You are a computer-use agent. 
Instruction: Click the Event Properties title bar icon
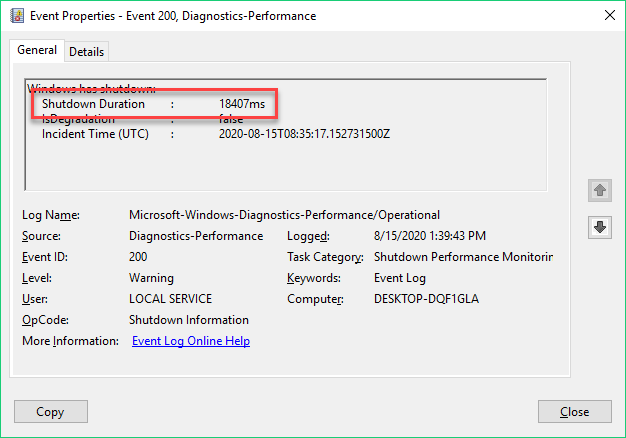pos(17,16)
